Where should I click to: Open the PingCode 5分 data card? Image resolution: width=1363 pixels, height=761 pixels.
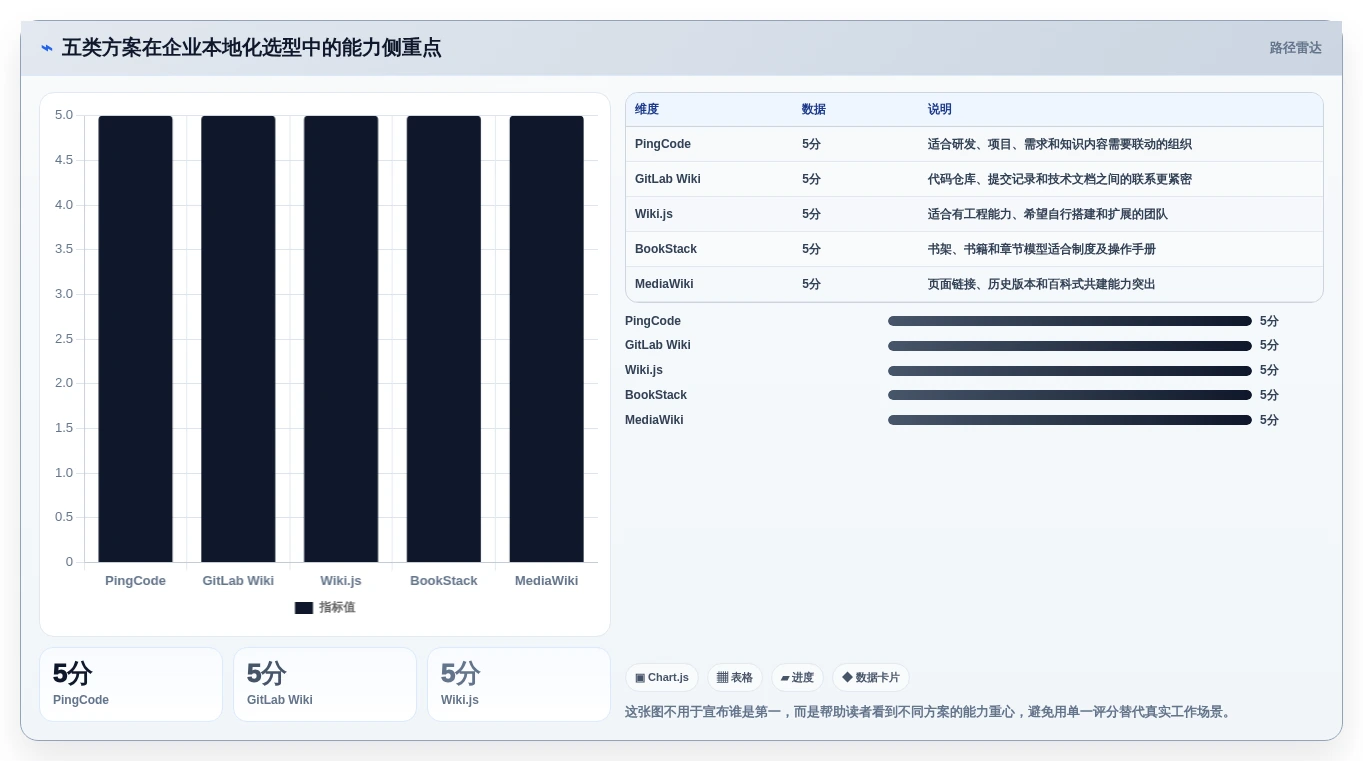coord(131,684)
